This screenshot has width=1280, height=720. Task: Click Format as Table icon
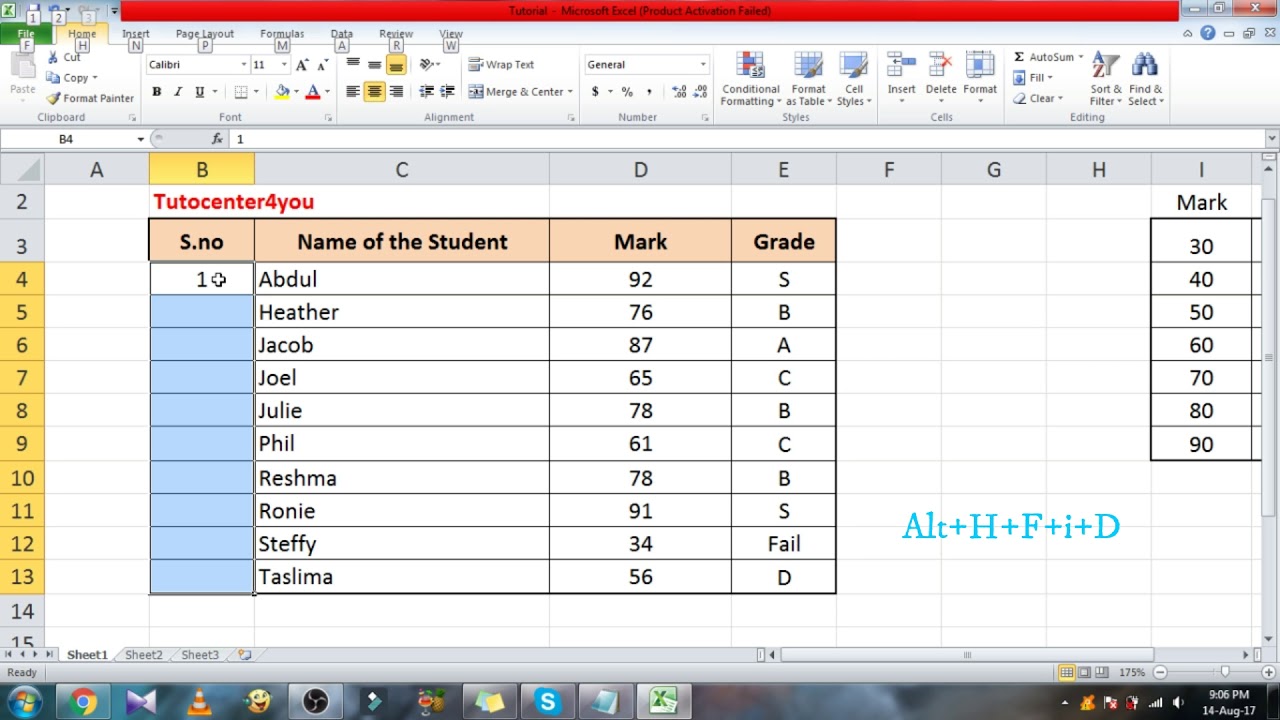tap(808, 79)
